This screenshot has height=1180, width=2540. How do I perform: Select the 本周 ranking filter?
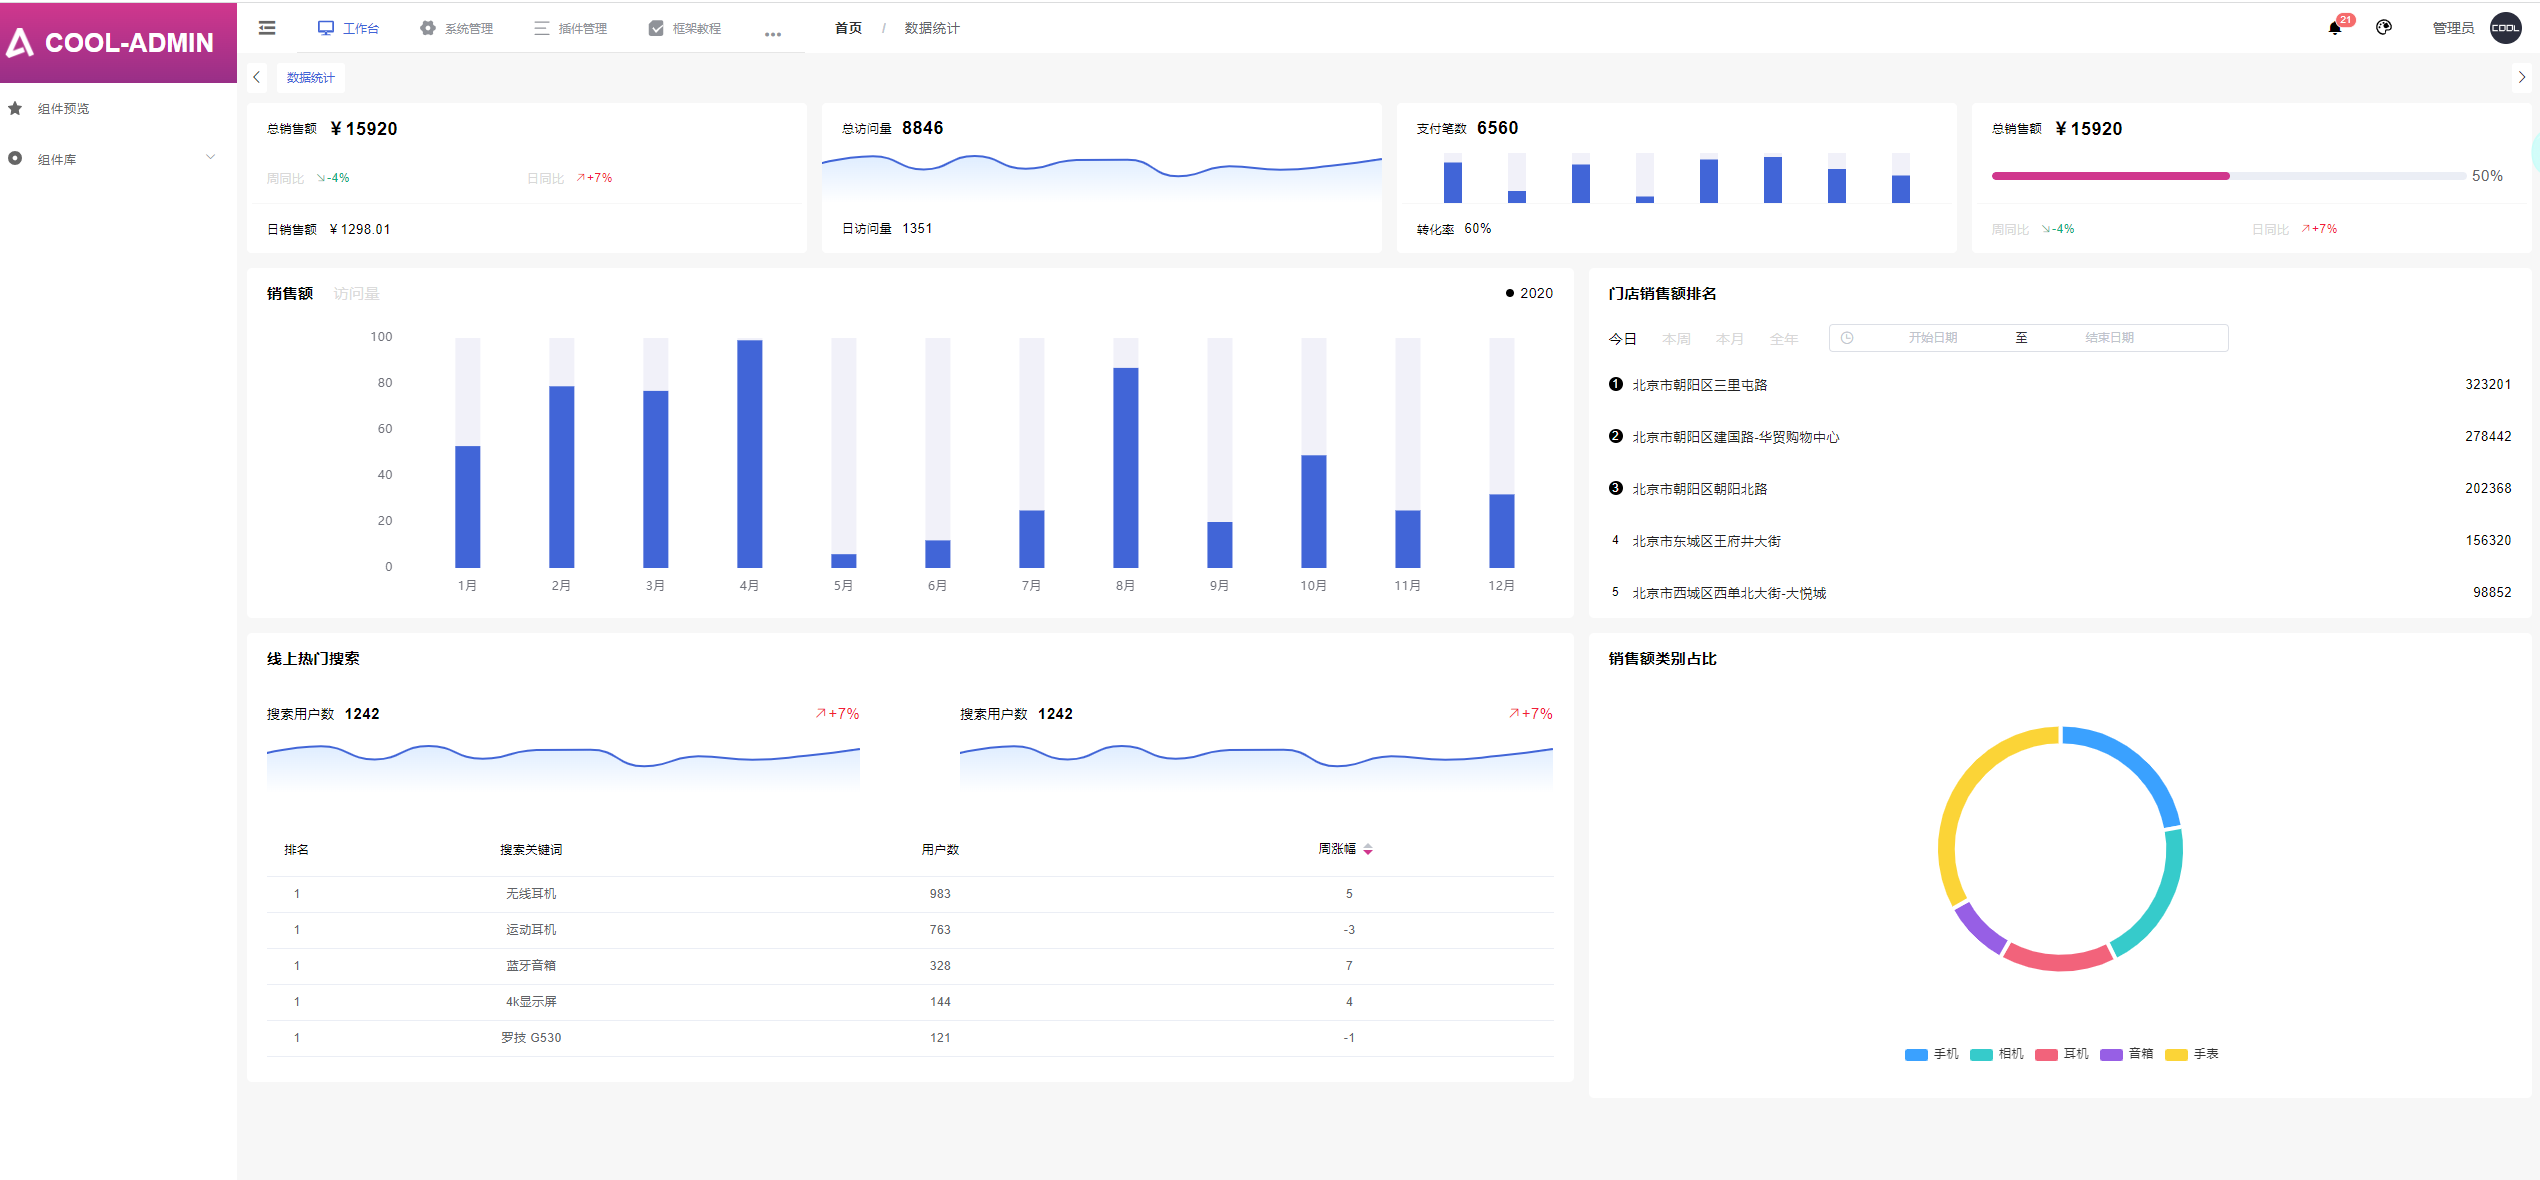point(1675,339)
